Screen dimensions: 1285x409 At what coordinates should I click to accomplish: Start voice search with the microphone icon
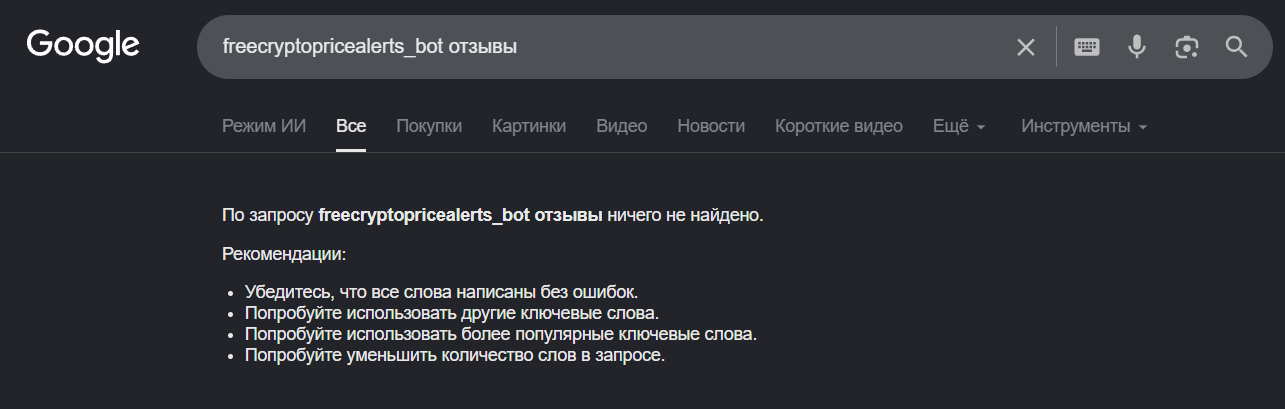(x=1137, y=47)
